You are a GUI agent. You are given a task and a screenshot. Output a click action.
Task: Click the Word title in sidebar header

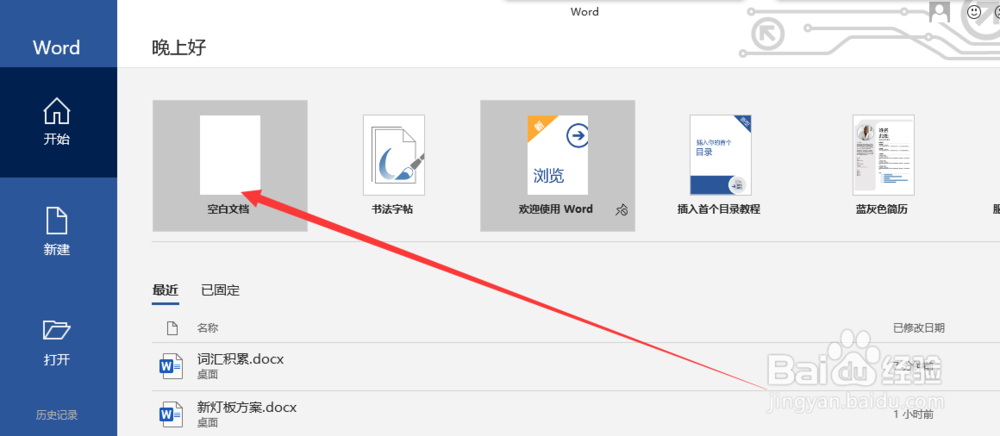click(x=56, y=48)
